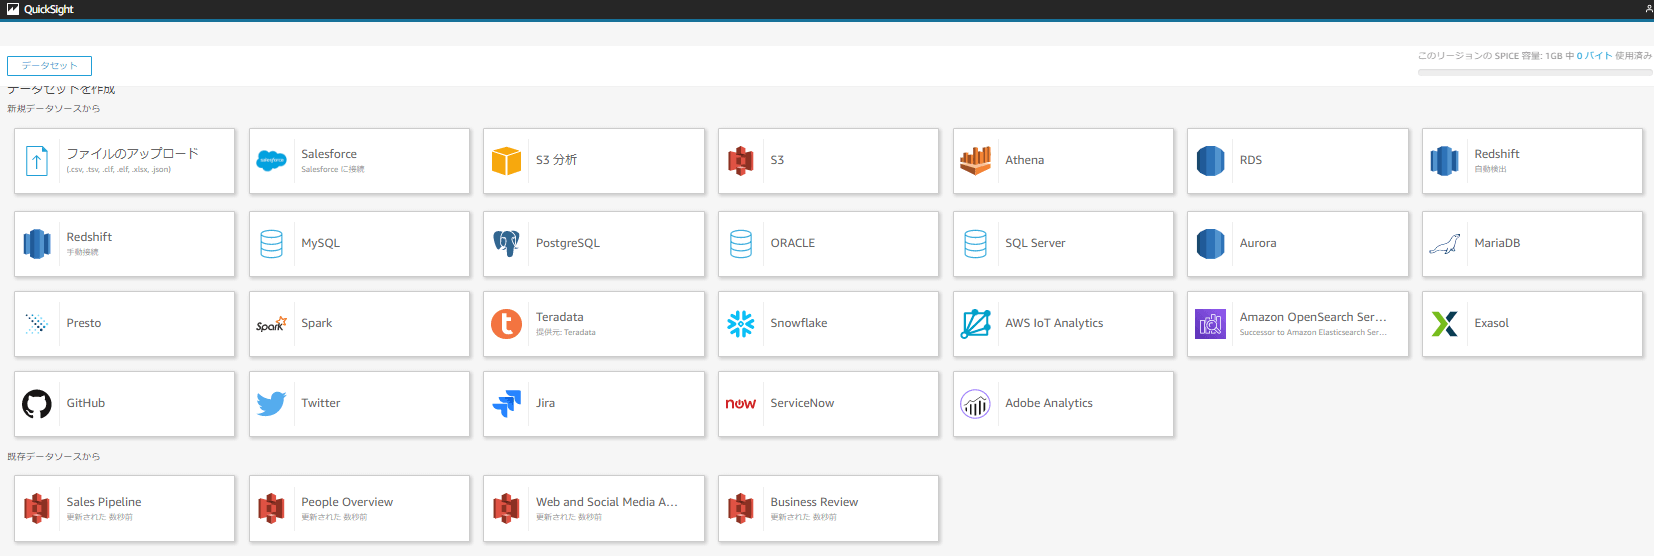
Task: Select the Amazon OpenSearch Service card
Action: coord(1297,323)
